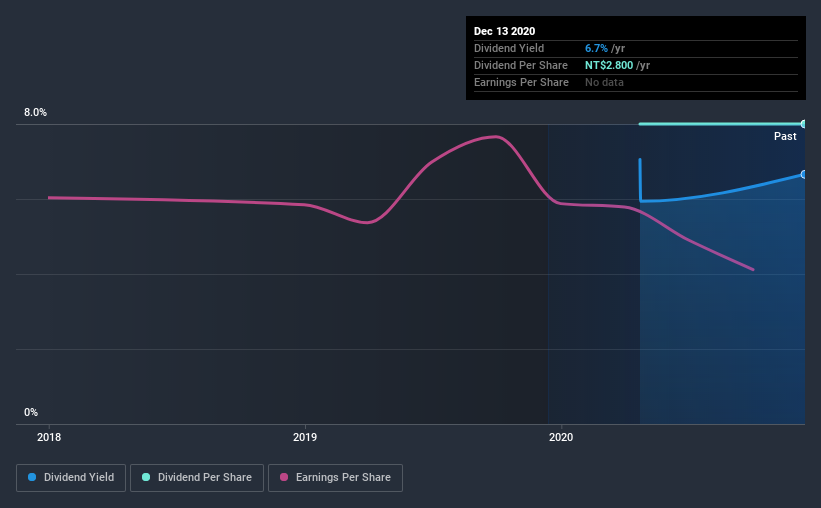Toggle the Dividend Per Share legend button
Image resolution: width=821 pixels, height=508 pixels.
pos(197,478)
